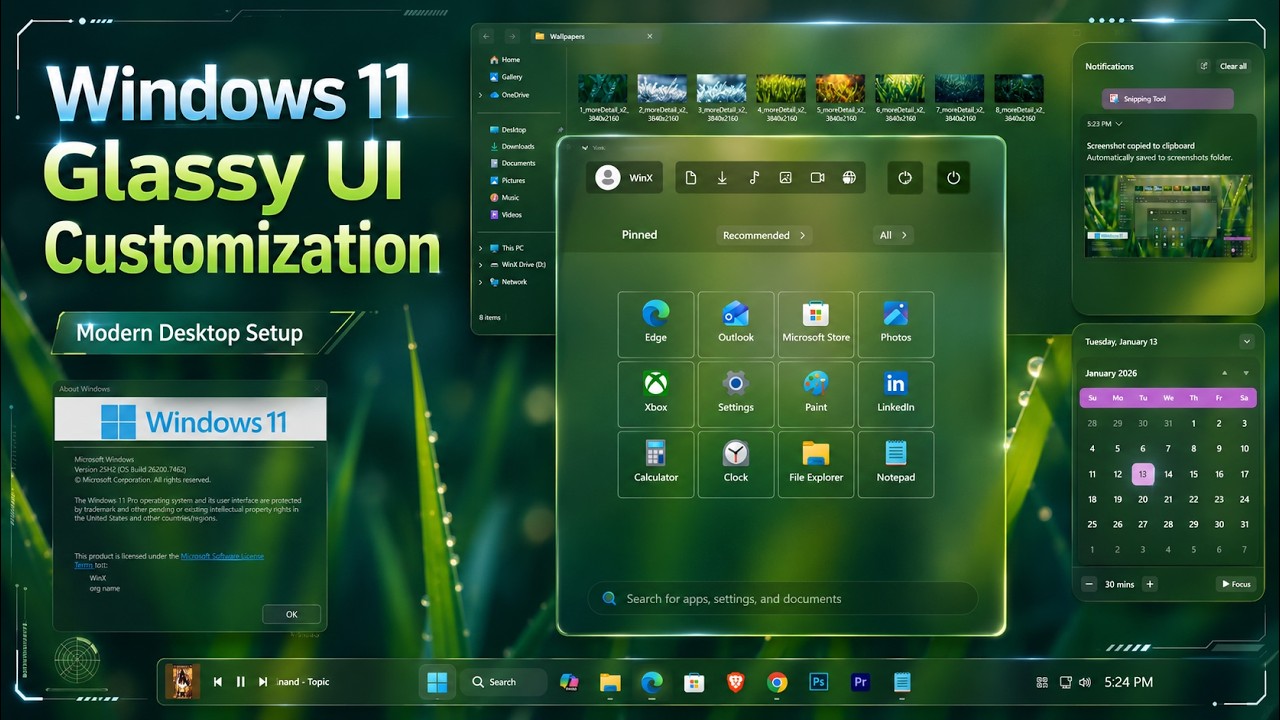Launch Outlook from the Start menu
Screen dimensions: 1280x720
[x=736, y=324]
